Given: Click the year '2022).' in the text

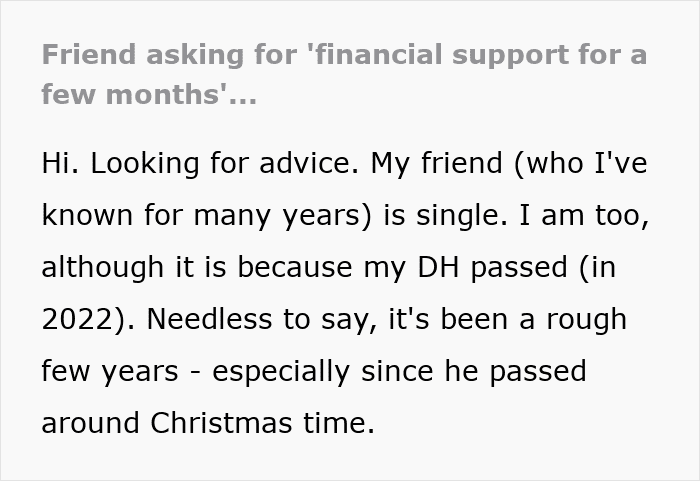Looking at the screenshot, I should tap(90, 319).
